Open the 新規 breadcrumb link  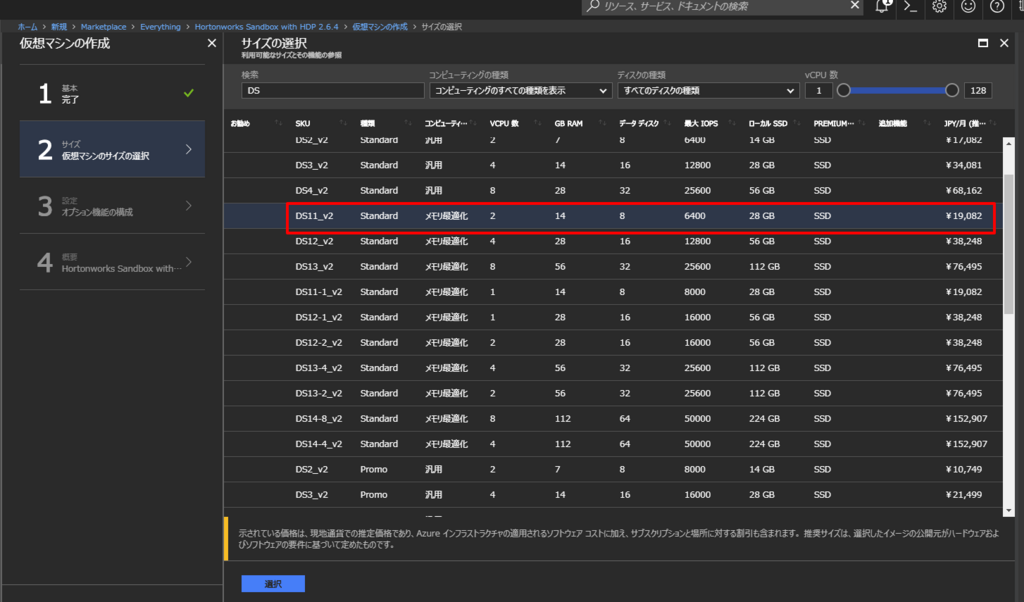[x=59, y=27]
